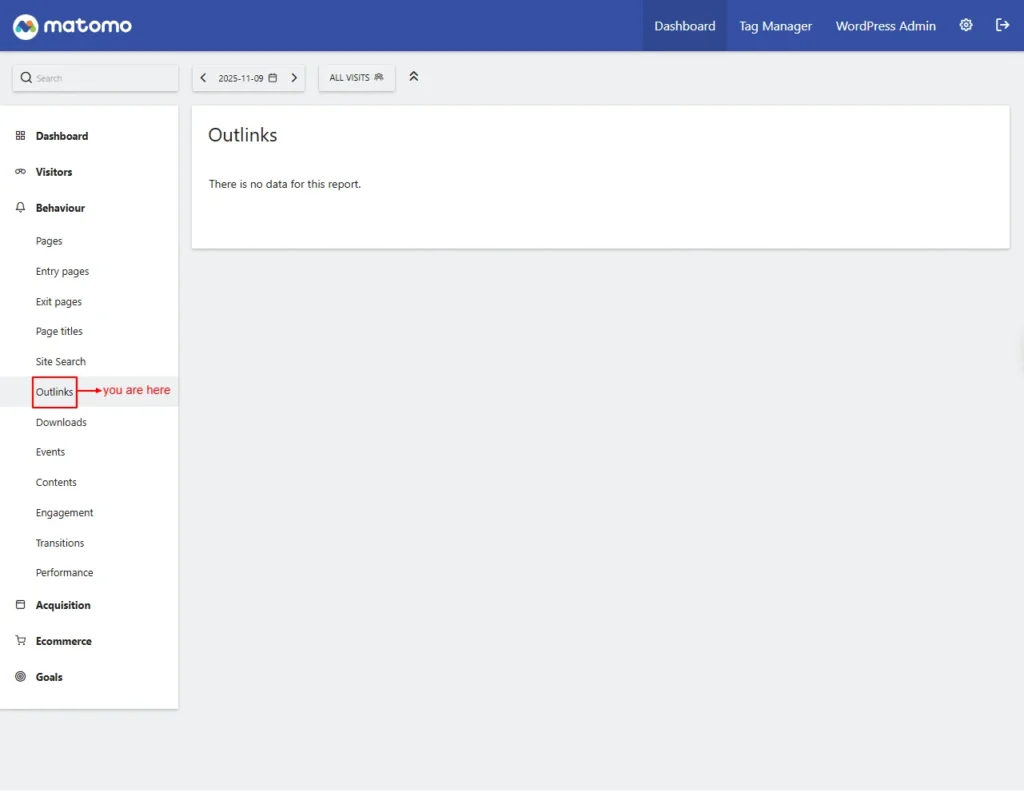Collapse the Behaviour menu section
This screenshot has height=792, width=1024.
click(x=60, y=208)
